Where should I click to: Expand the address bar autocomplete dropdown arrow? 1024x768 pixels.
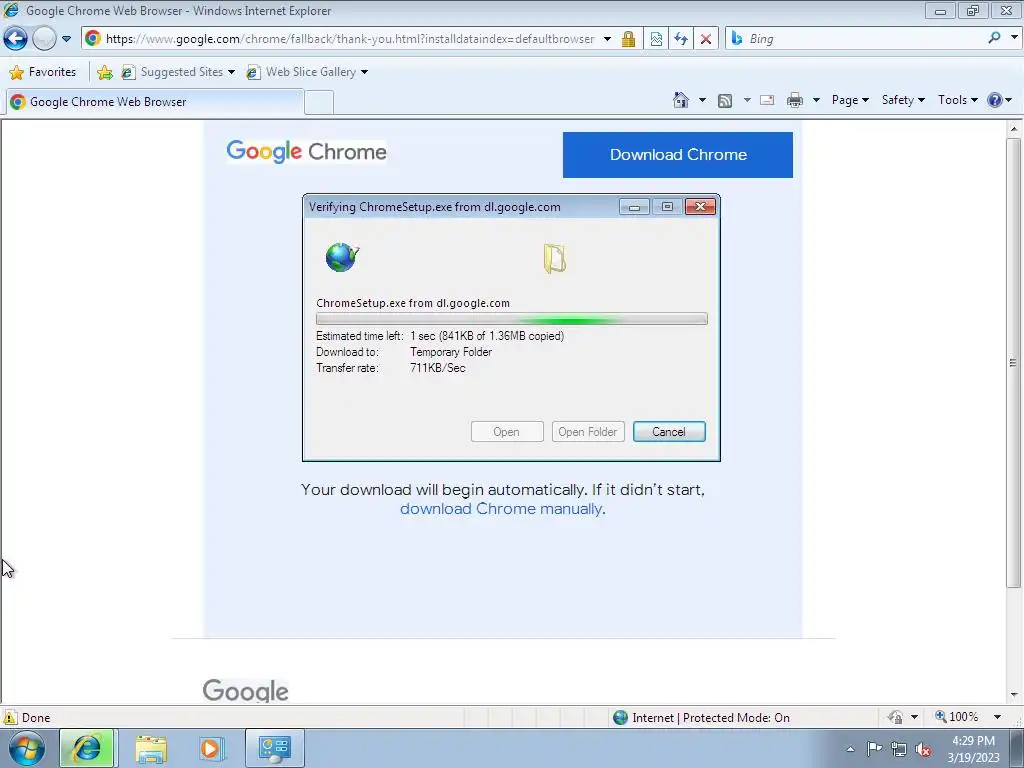tap(607, 39)
